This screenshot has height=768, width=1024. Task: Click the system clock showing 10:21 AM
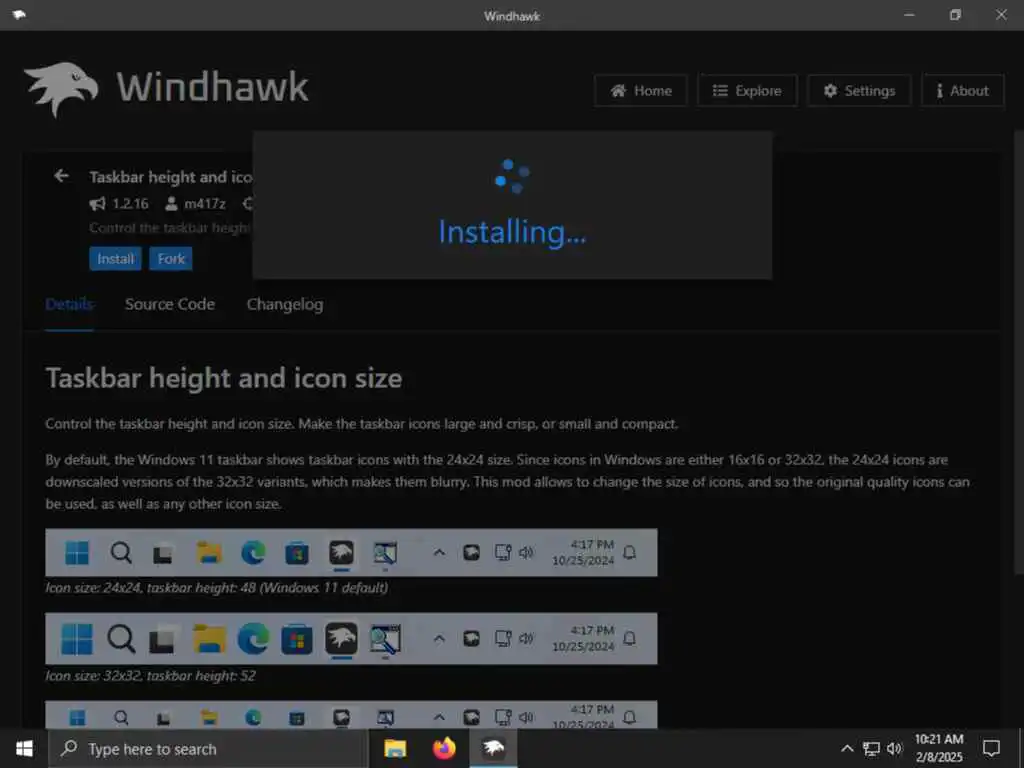point(938,748)
